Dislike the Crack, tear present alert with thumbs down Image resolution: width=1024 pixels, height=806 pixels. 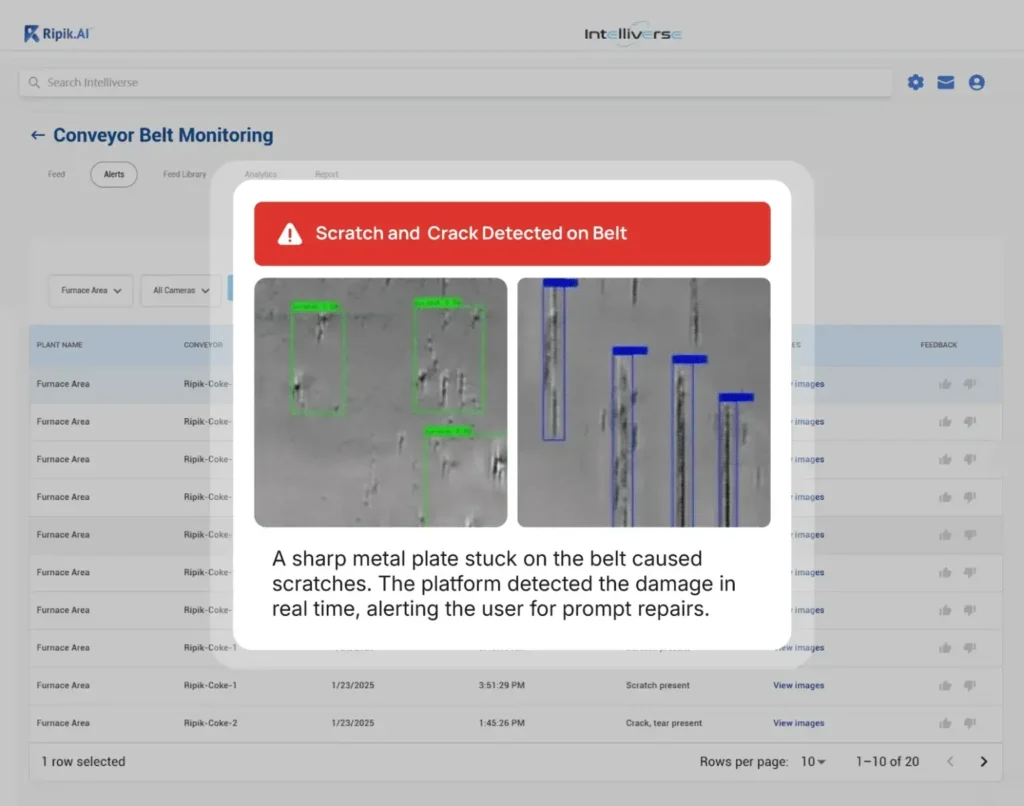[x=968, y=723]
